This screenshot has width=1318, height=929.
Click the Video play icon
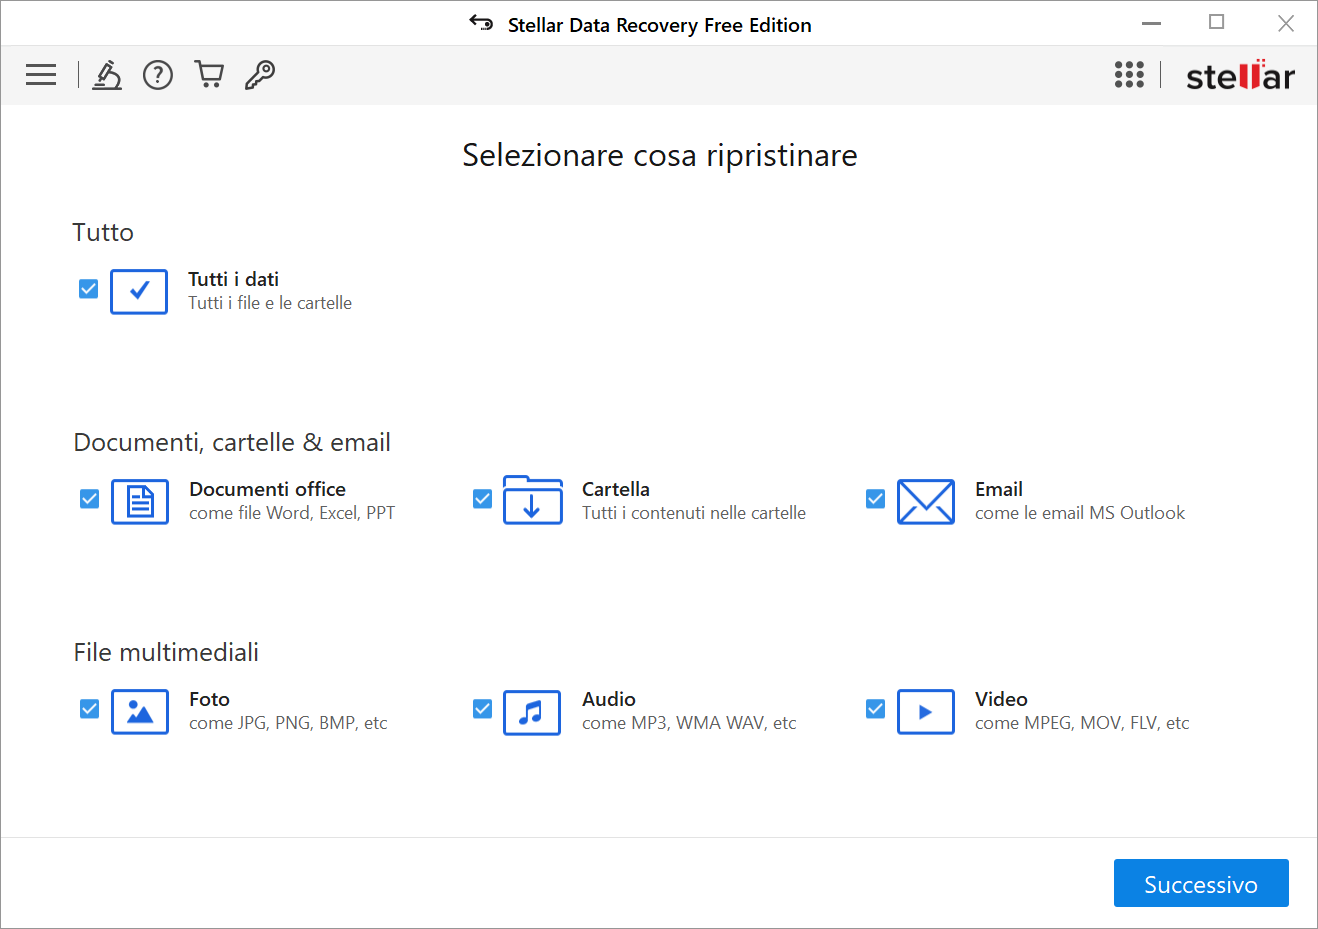point(926,712)
